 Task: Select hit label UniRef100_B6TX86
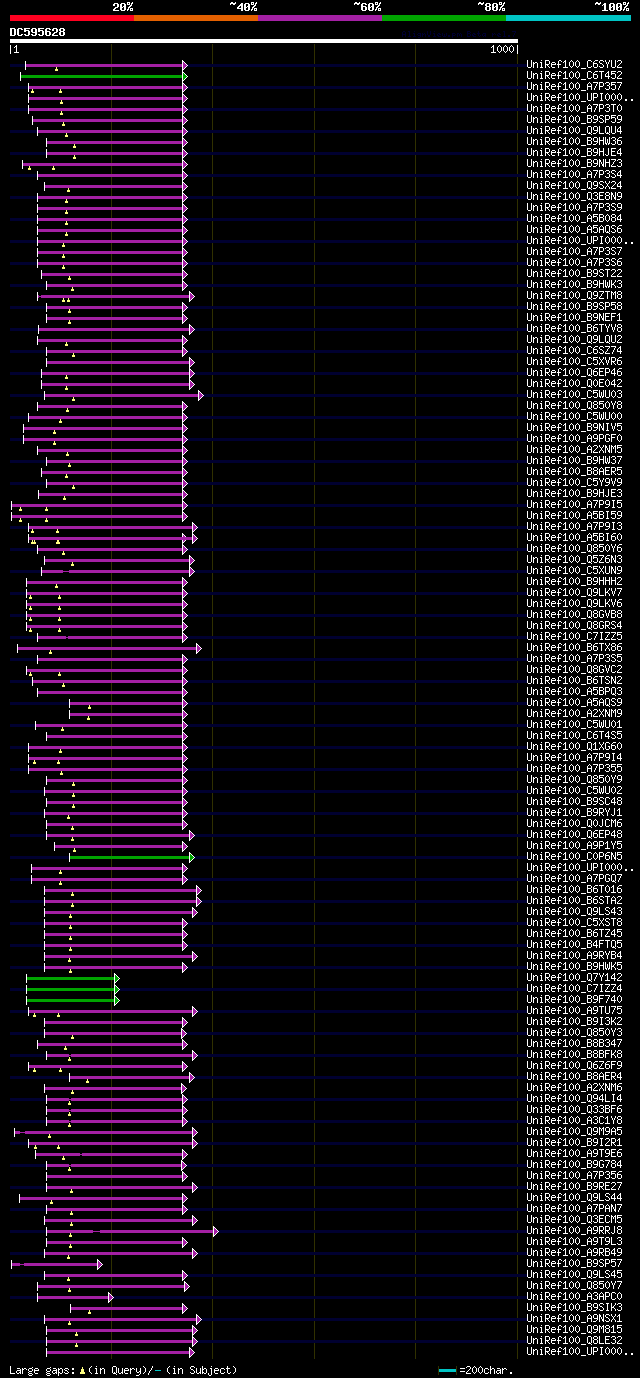(574, 647)
